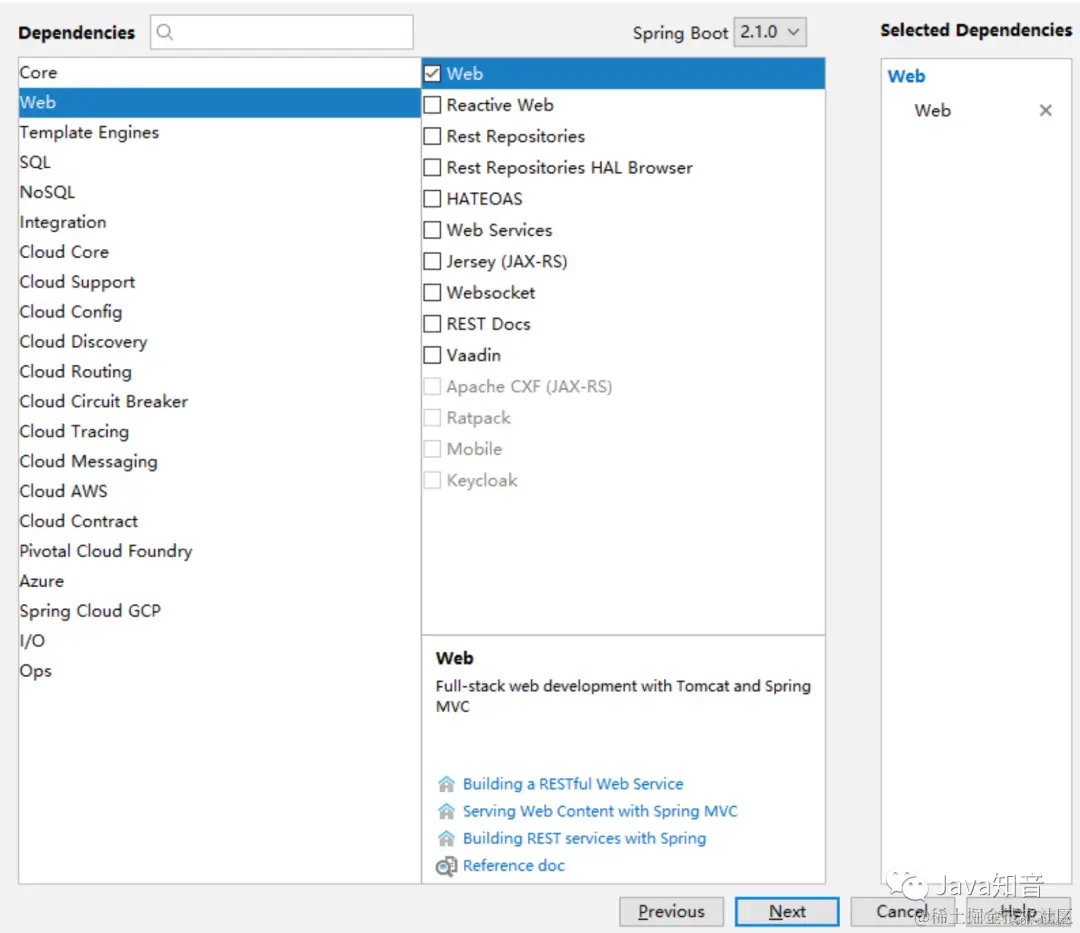
Task: Focus the Dependencies search field
Action: [282, 32]
